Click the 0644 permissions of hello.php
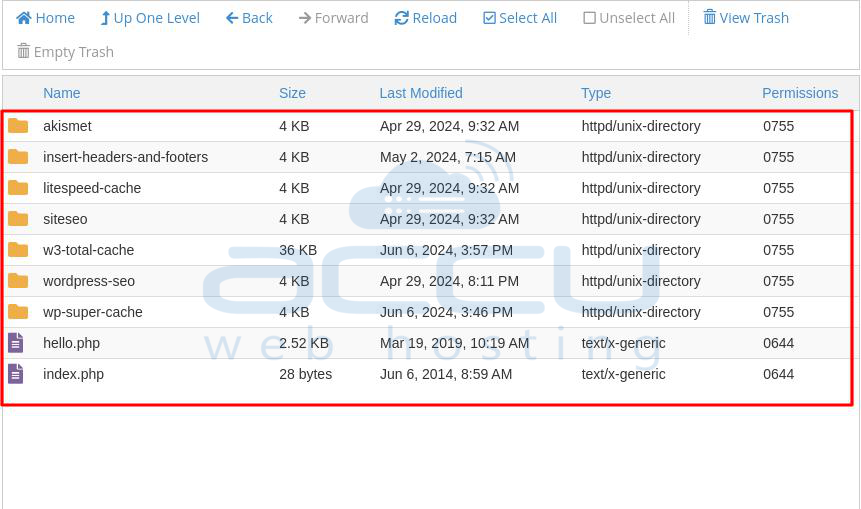The image size is (861, 509). (779, 343)
